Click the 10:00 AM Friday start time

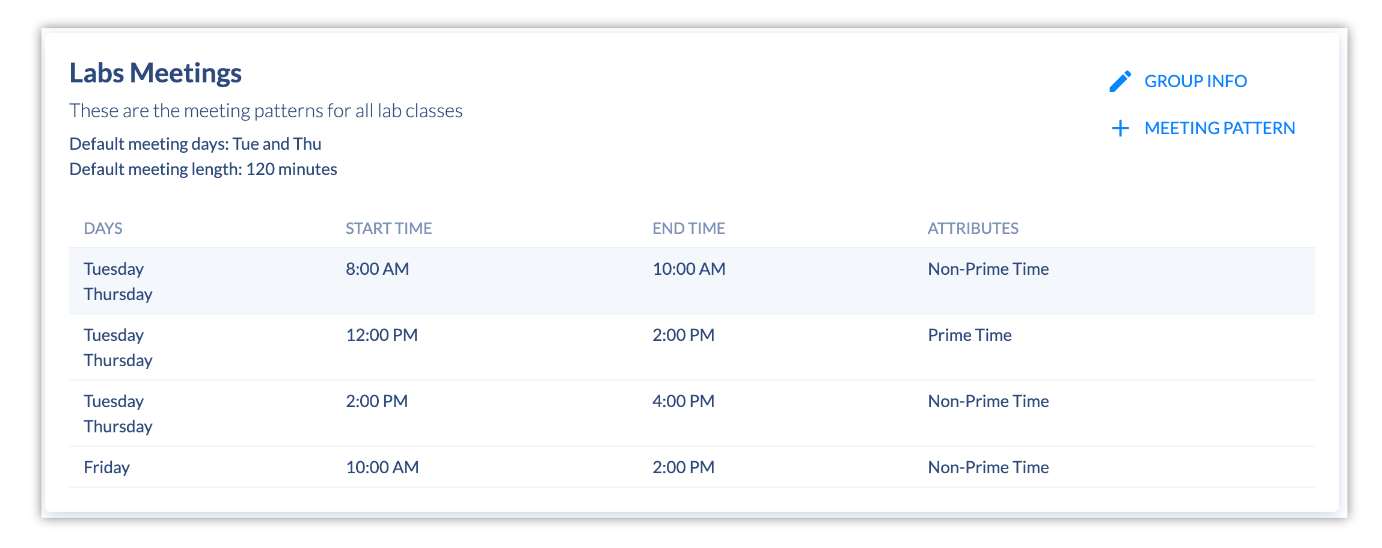pyautogui.click(x=382, y=467)
